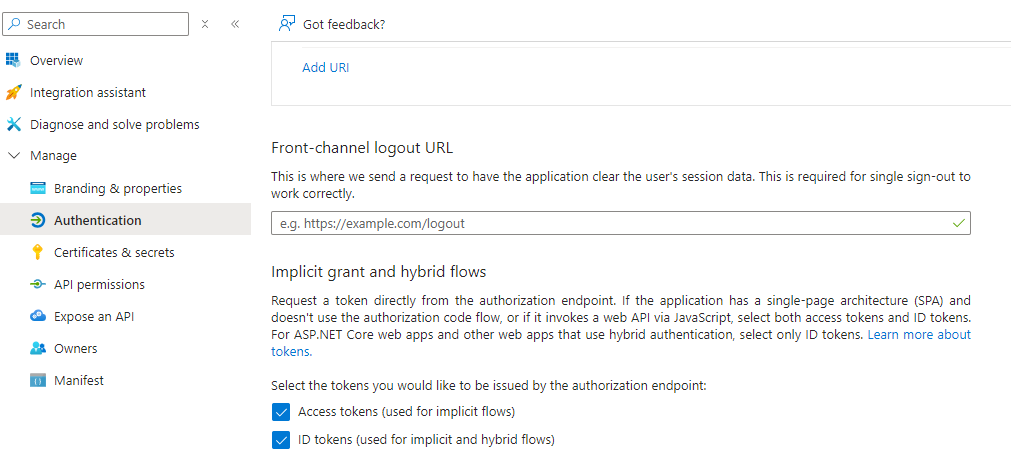Click the Diagnose and solve problems icon

click(13, 124)
